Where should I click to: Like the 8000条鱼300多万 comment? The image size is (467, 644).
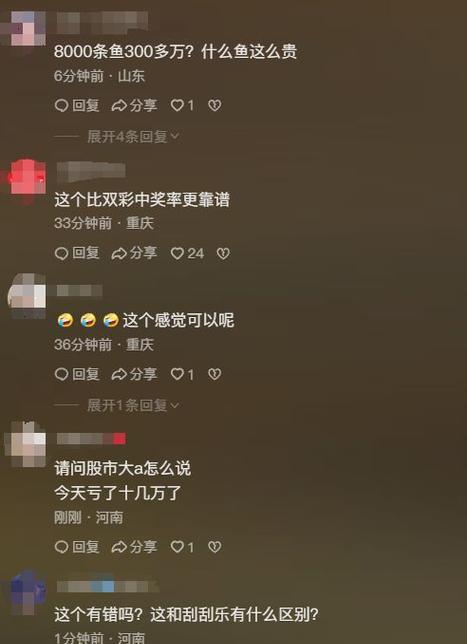182,106
